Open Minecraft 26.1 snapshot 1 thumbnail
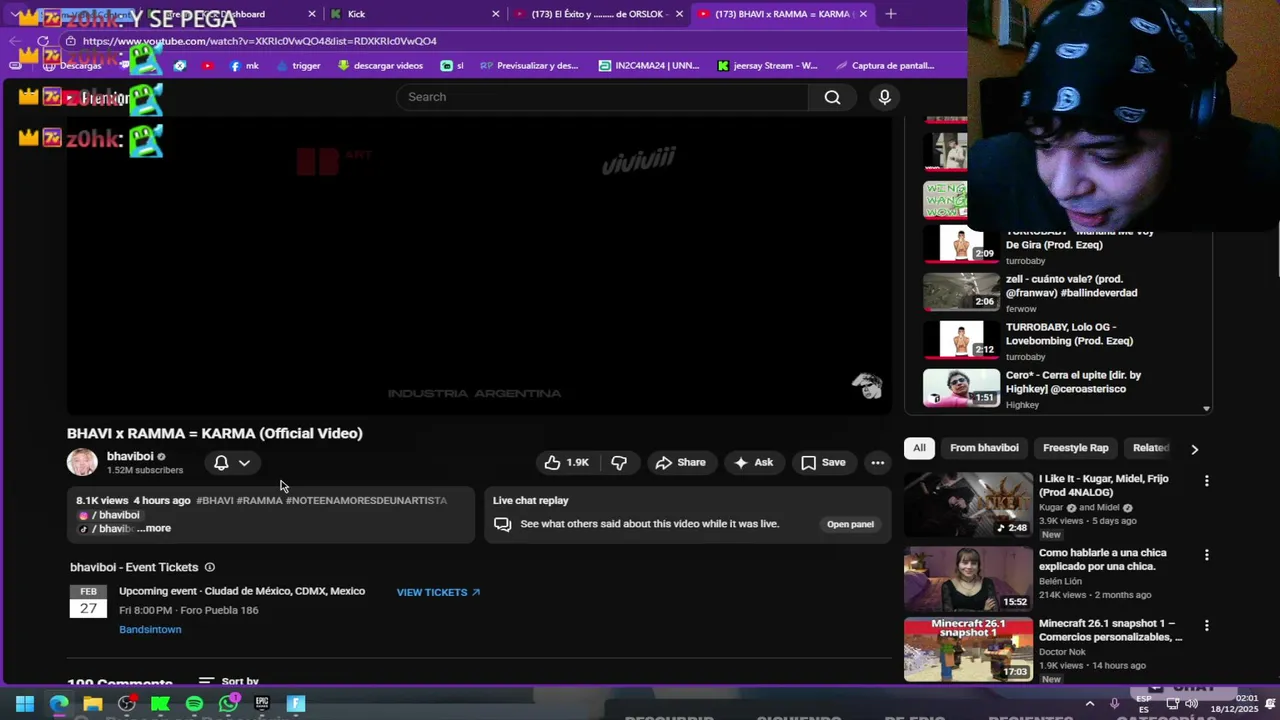This screenshot has width=1280, height=720. [x=968, y=649]
